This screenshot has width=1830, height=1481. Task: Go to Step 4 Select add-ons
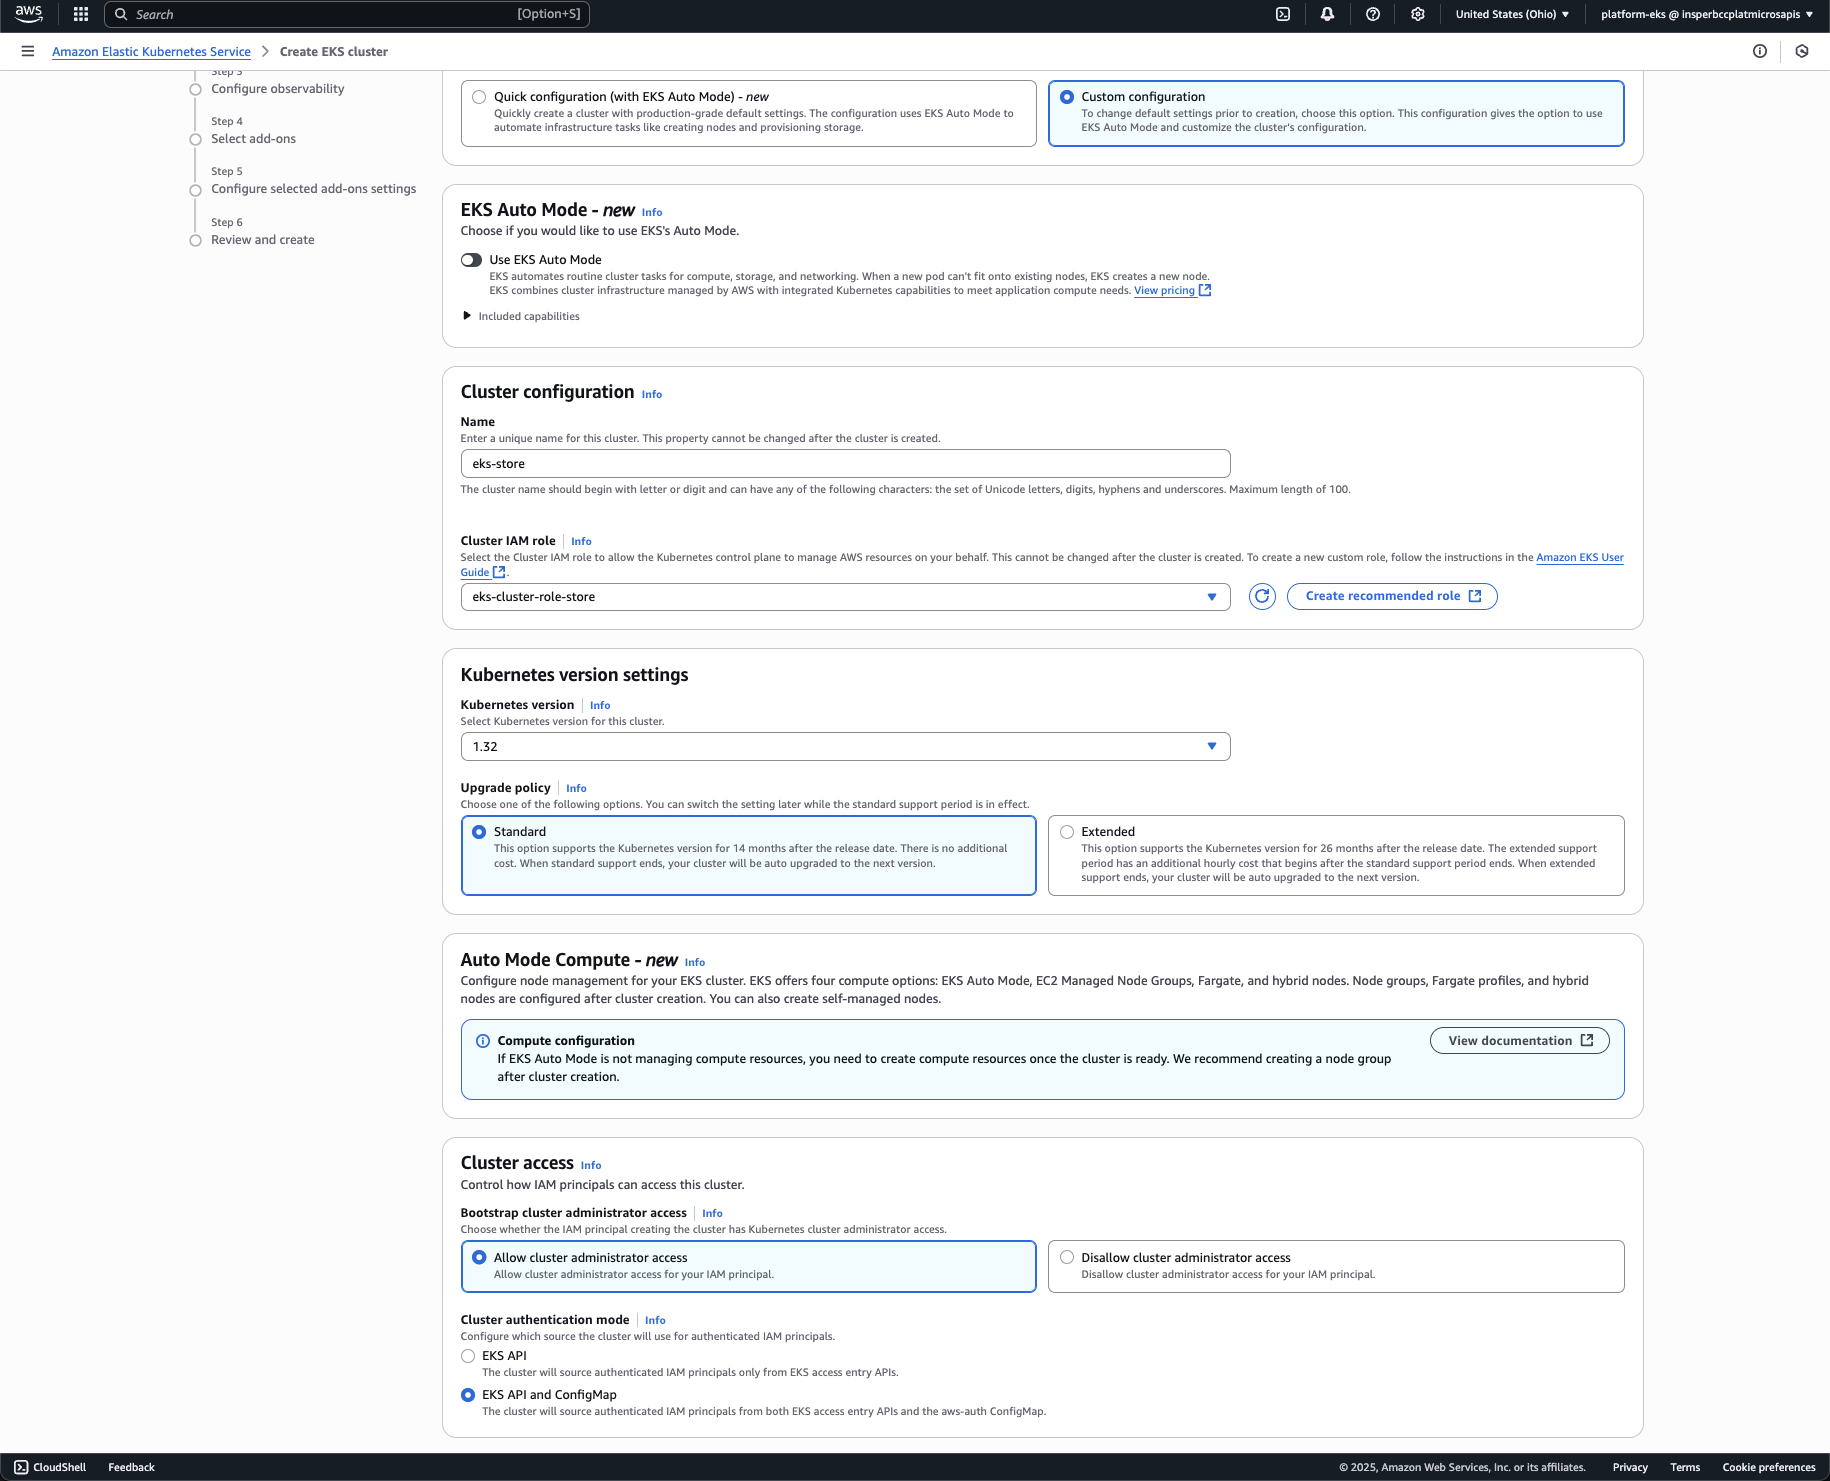[253, 139]
